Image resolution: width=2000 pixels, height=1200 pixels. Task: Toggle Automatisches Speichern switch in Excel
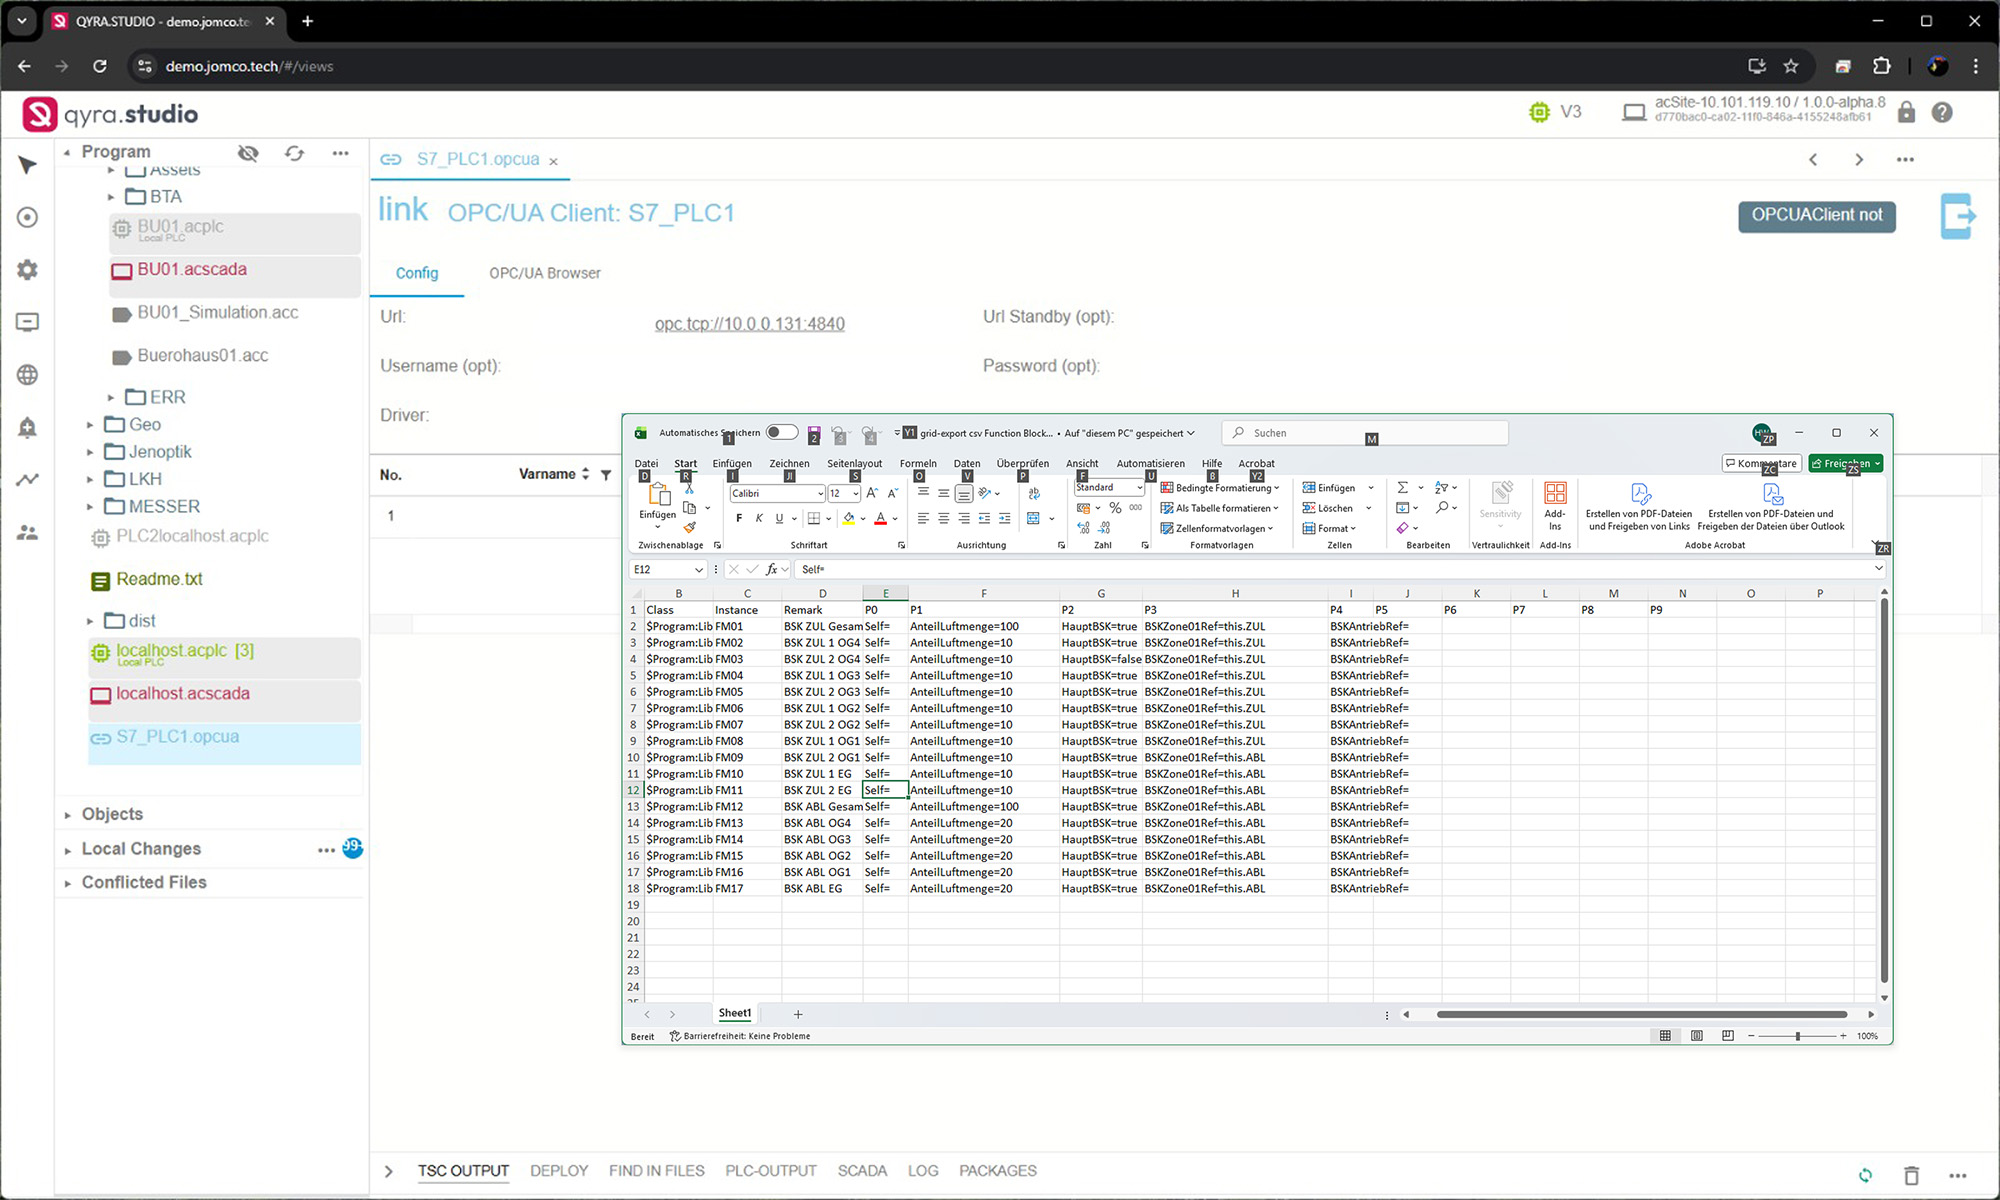[x=781, y=433]
